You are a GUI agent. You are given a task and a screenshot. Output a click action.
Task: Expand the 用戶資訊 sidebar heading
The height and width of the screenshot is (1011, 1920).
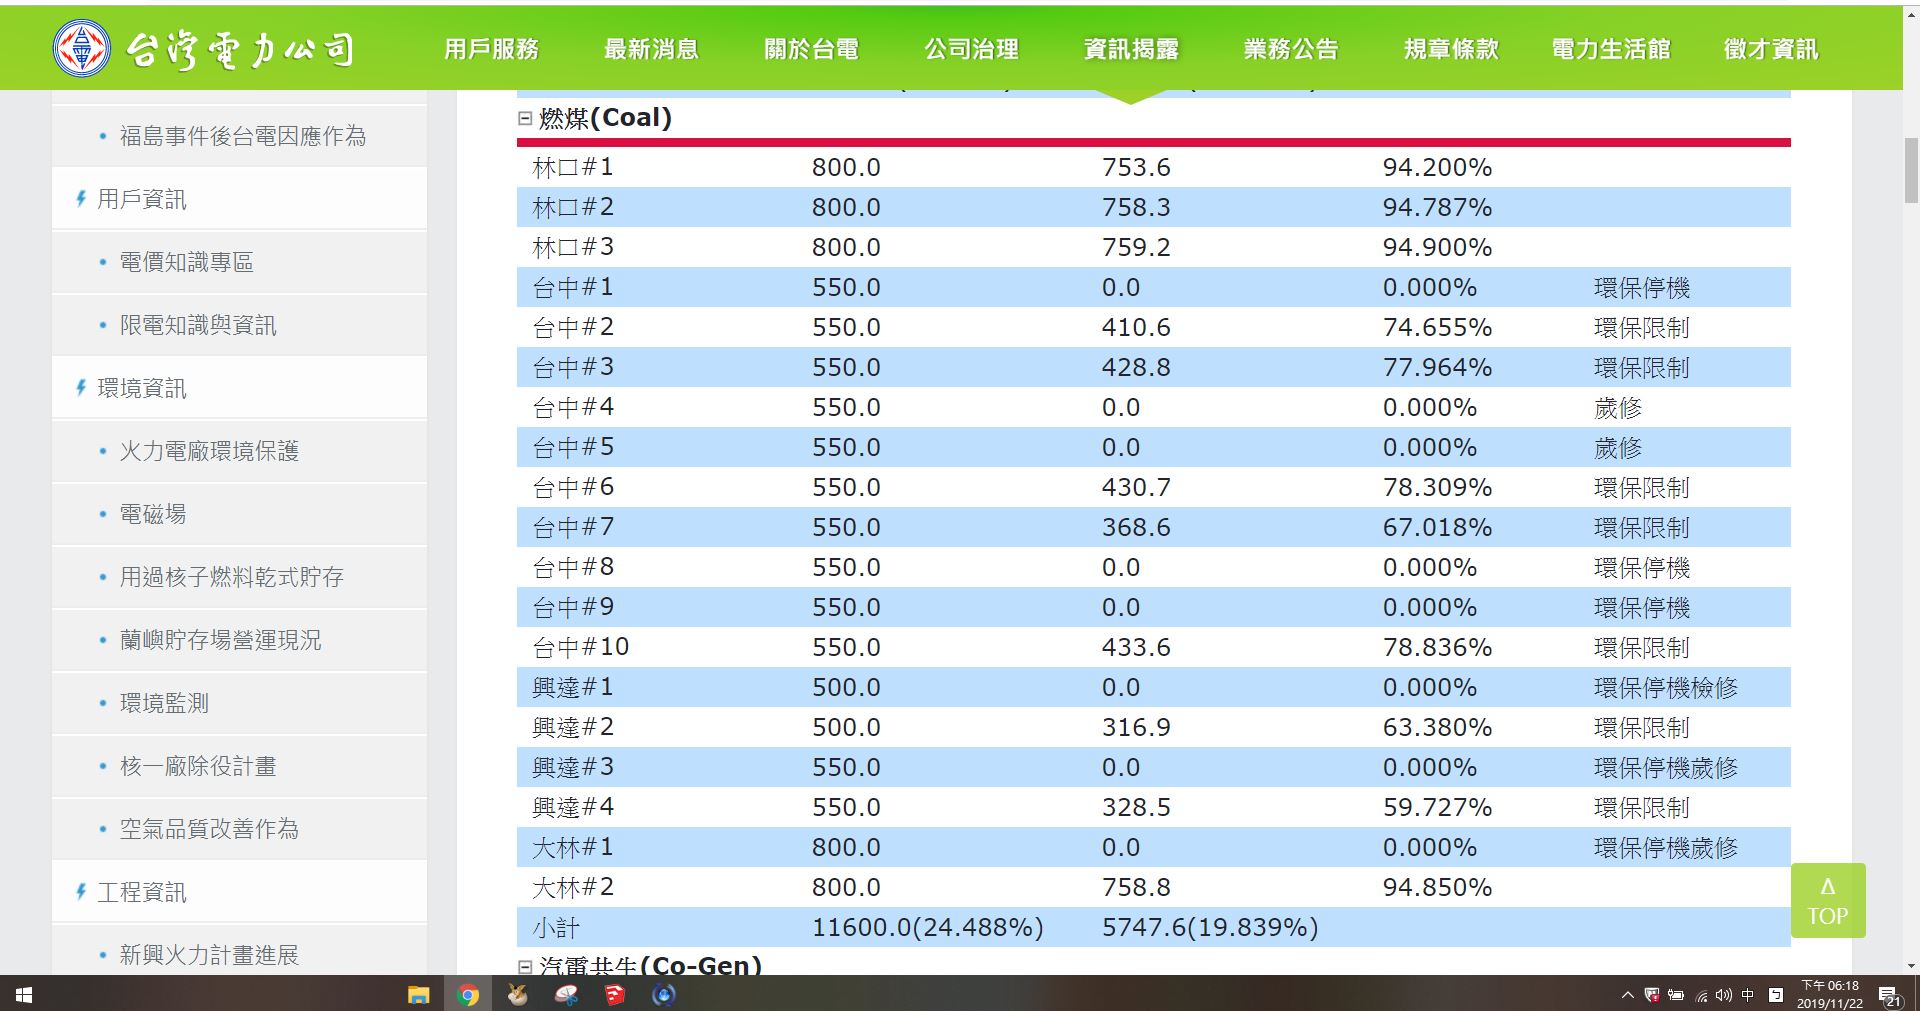pyautogui.click(x=141, y=199)
